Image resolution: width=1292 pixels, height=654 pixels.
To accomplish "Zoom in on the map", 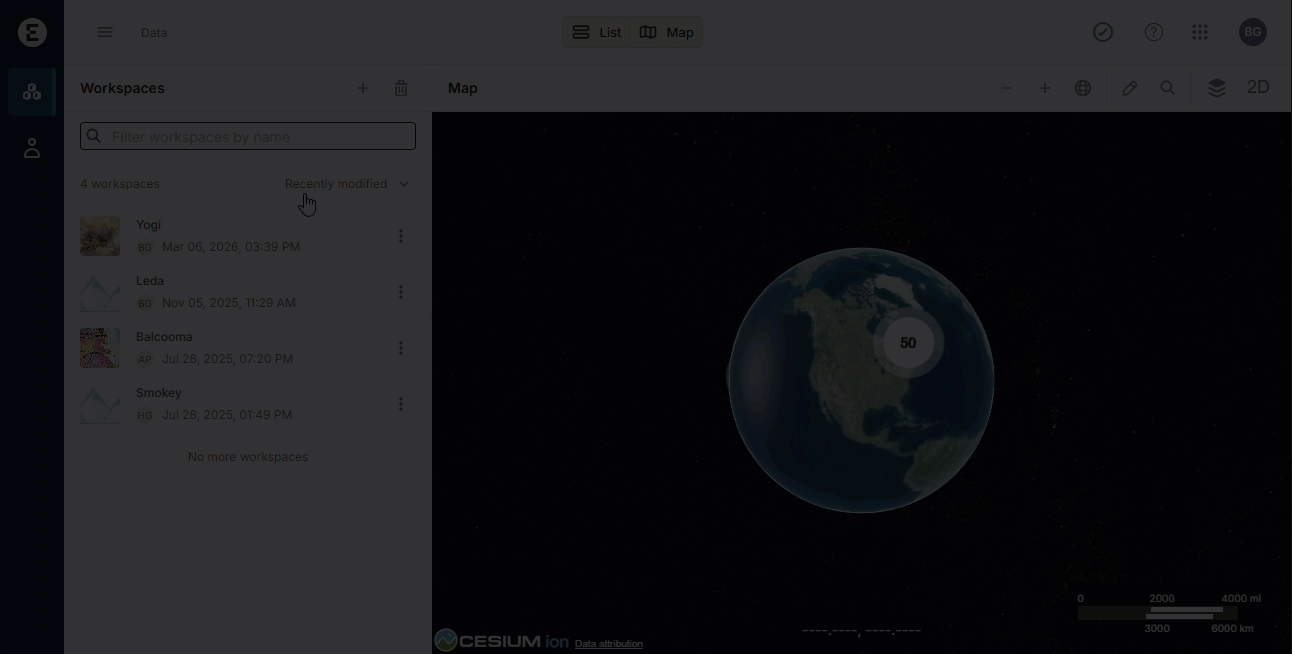I will [x=1045, y=88].
